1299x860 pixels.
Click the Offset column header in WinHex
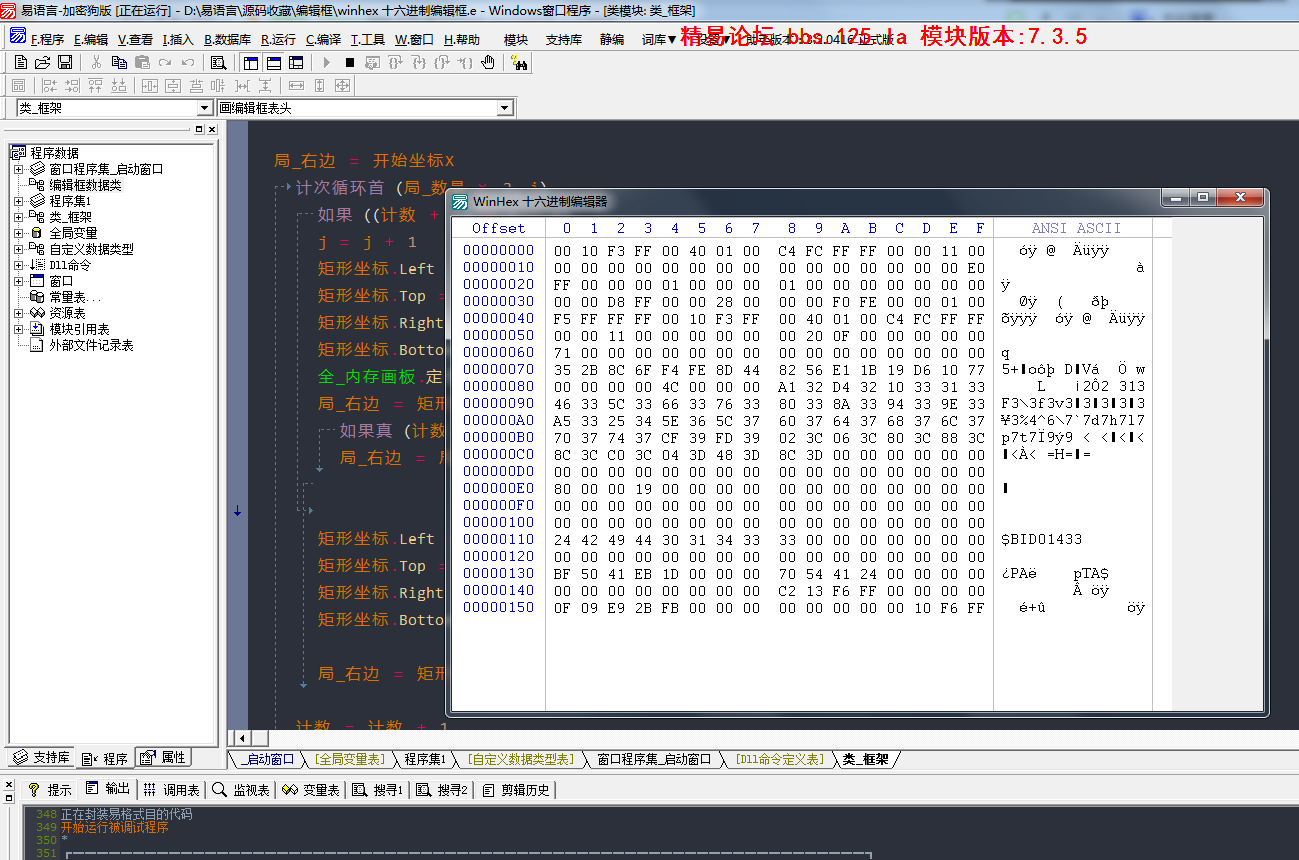499,228
